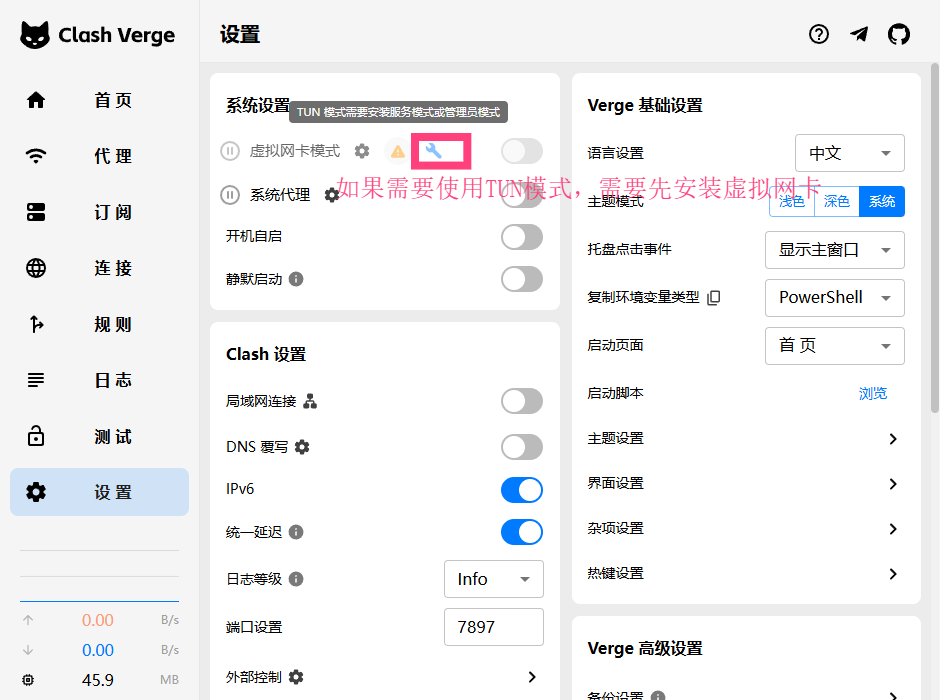Viewport: 940px width, 700px height.
Task: Click the Telegram icon in the header
Action: pos(859,33)
